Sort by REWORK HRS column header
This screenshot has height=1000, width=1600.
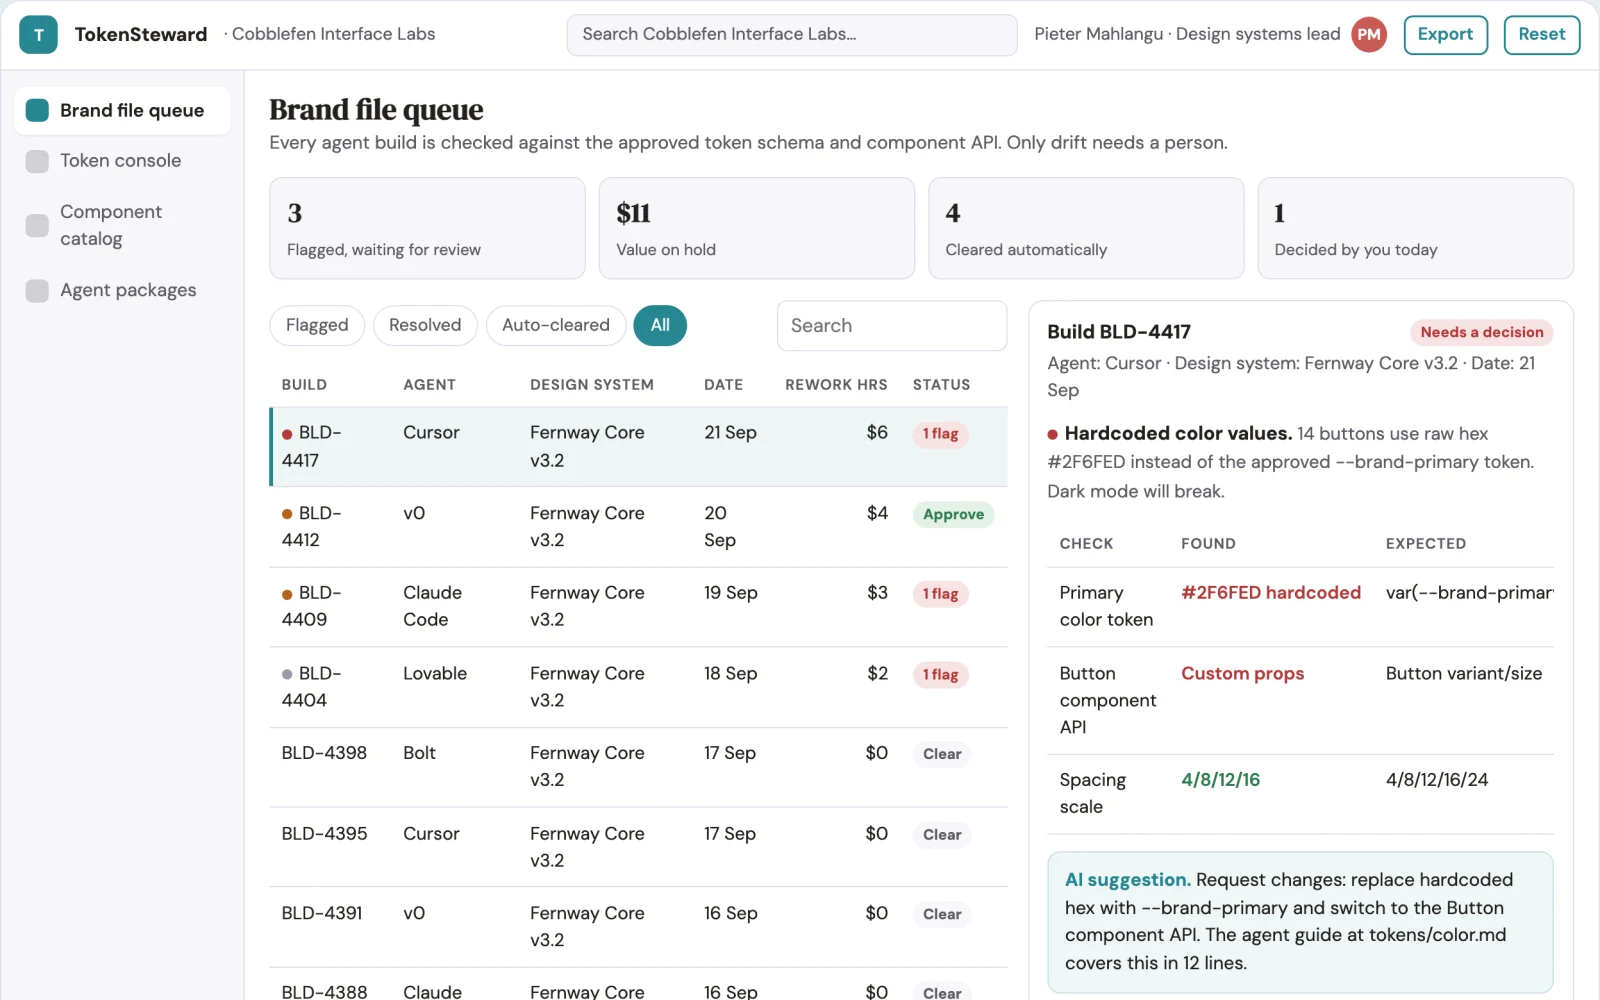tap(836, 385)
